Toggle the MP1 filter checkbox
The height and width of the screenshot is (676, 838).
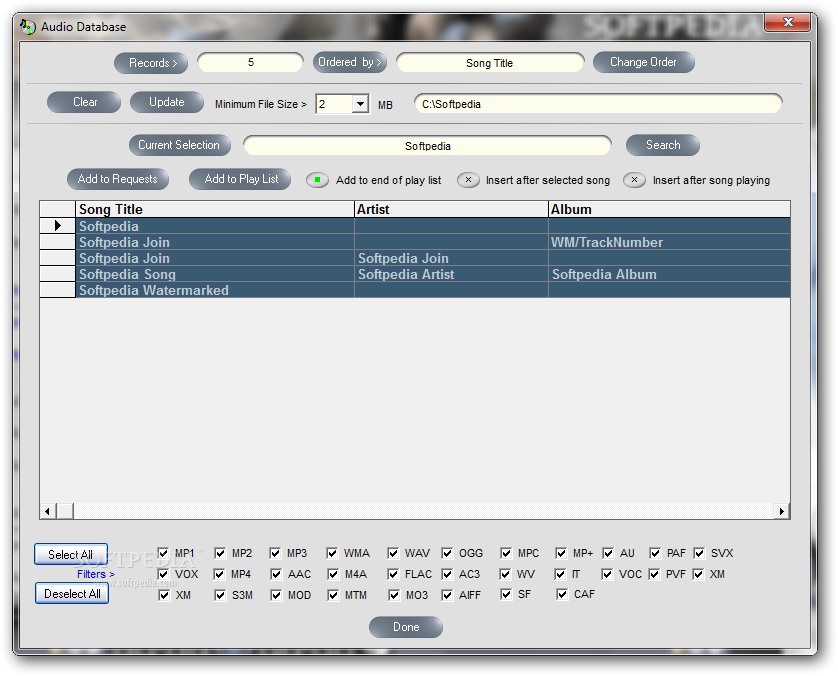point(164,553)
